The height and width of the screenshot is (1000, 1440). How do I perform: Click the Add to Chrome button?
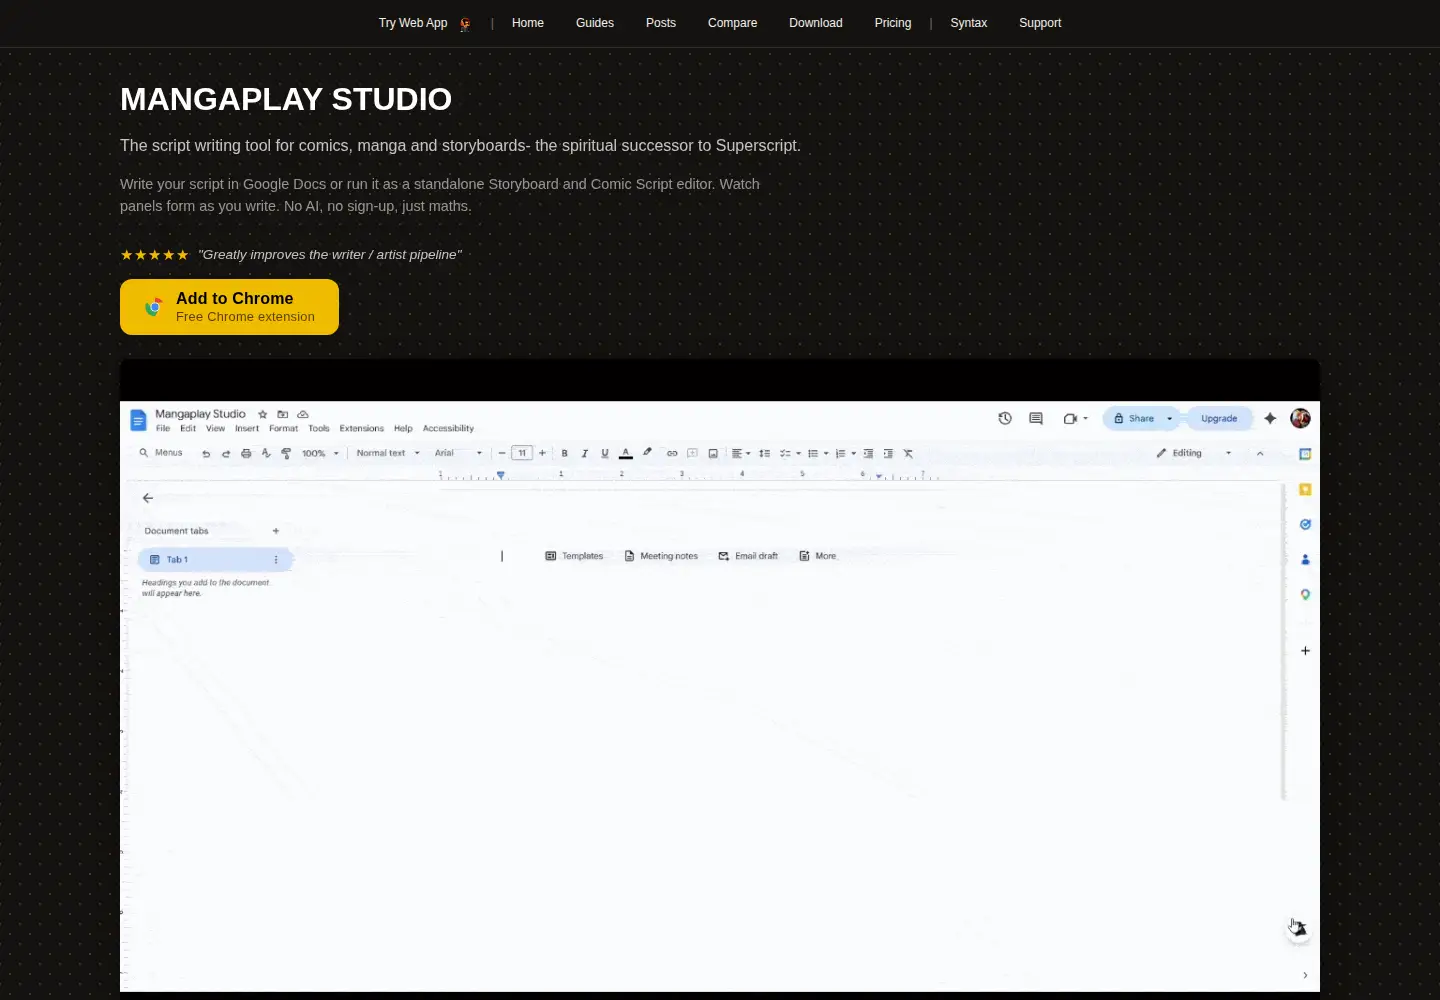[229, 307]
